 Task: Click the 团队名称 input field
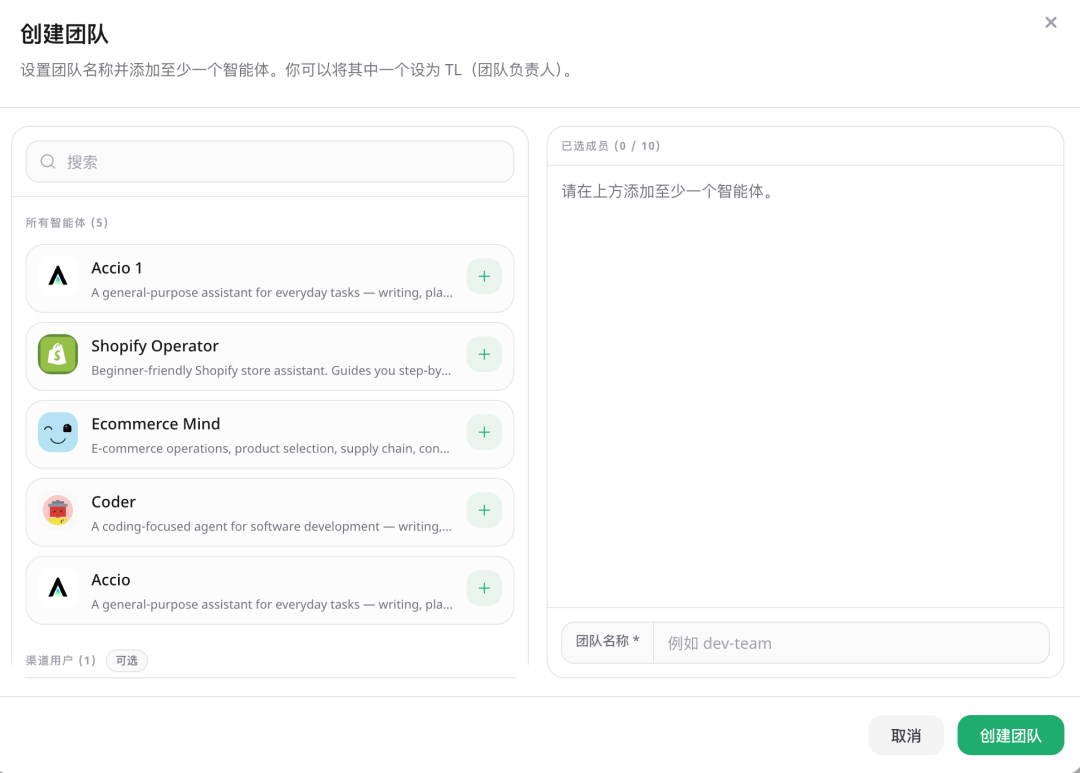(x=850, y=642)
